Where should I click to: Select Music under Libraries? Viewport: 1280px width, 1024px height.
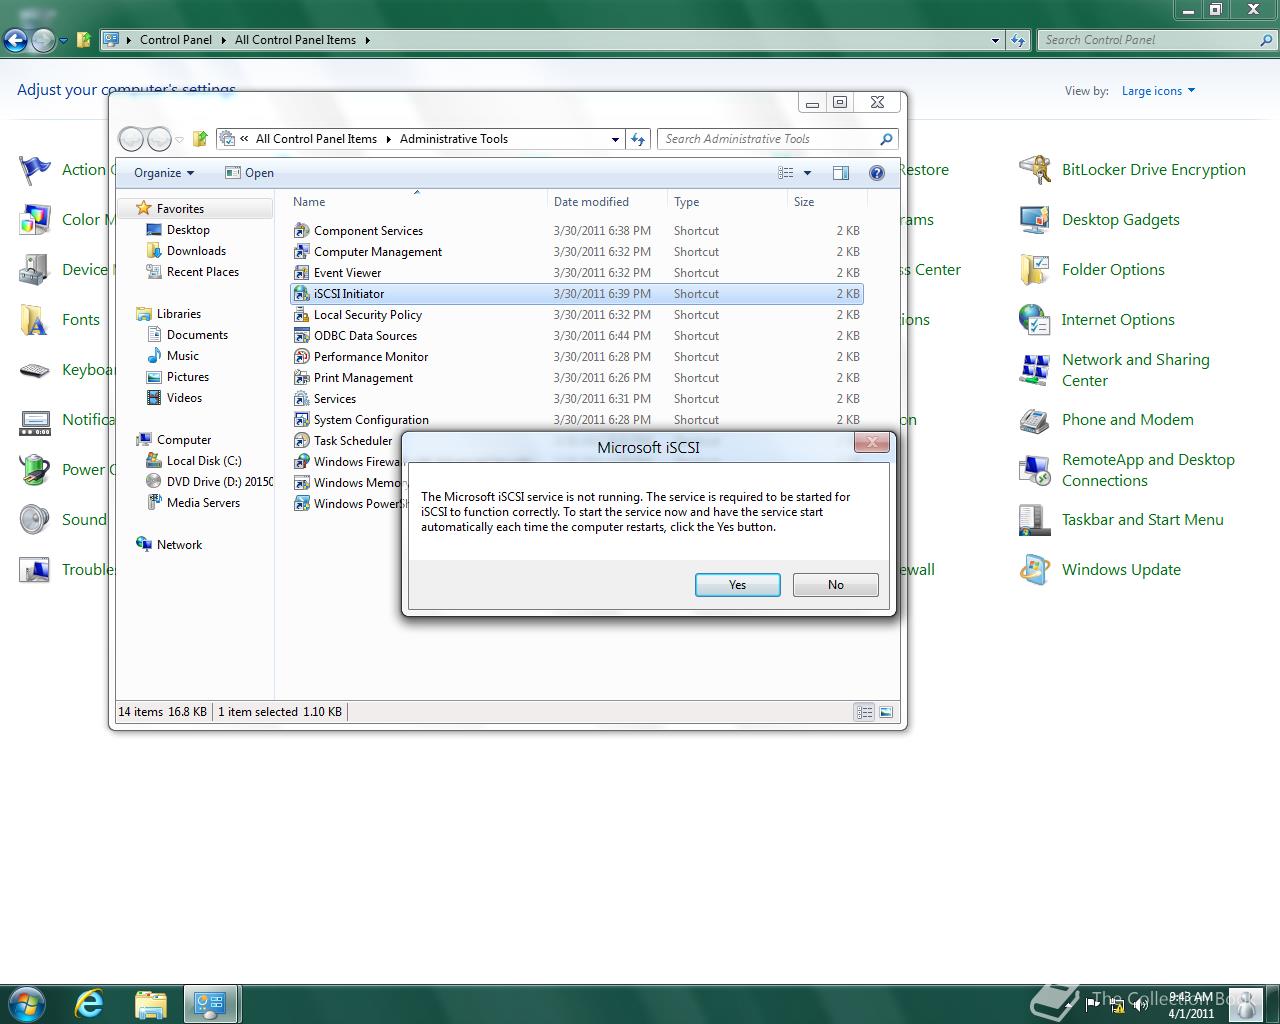pyautogui.click(x=183, y=356)
